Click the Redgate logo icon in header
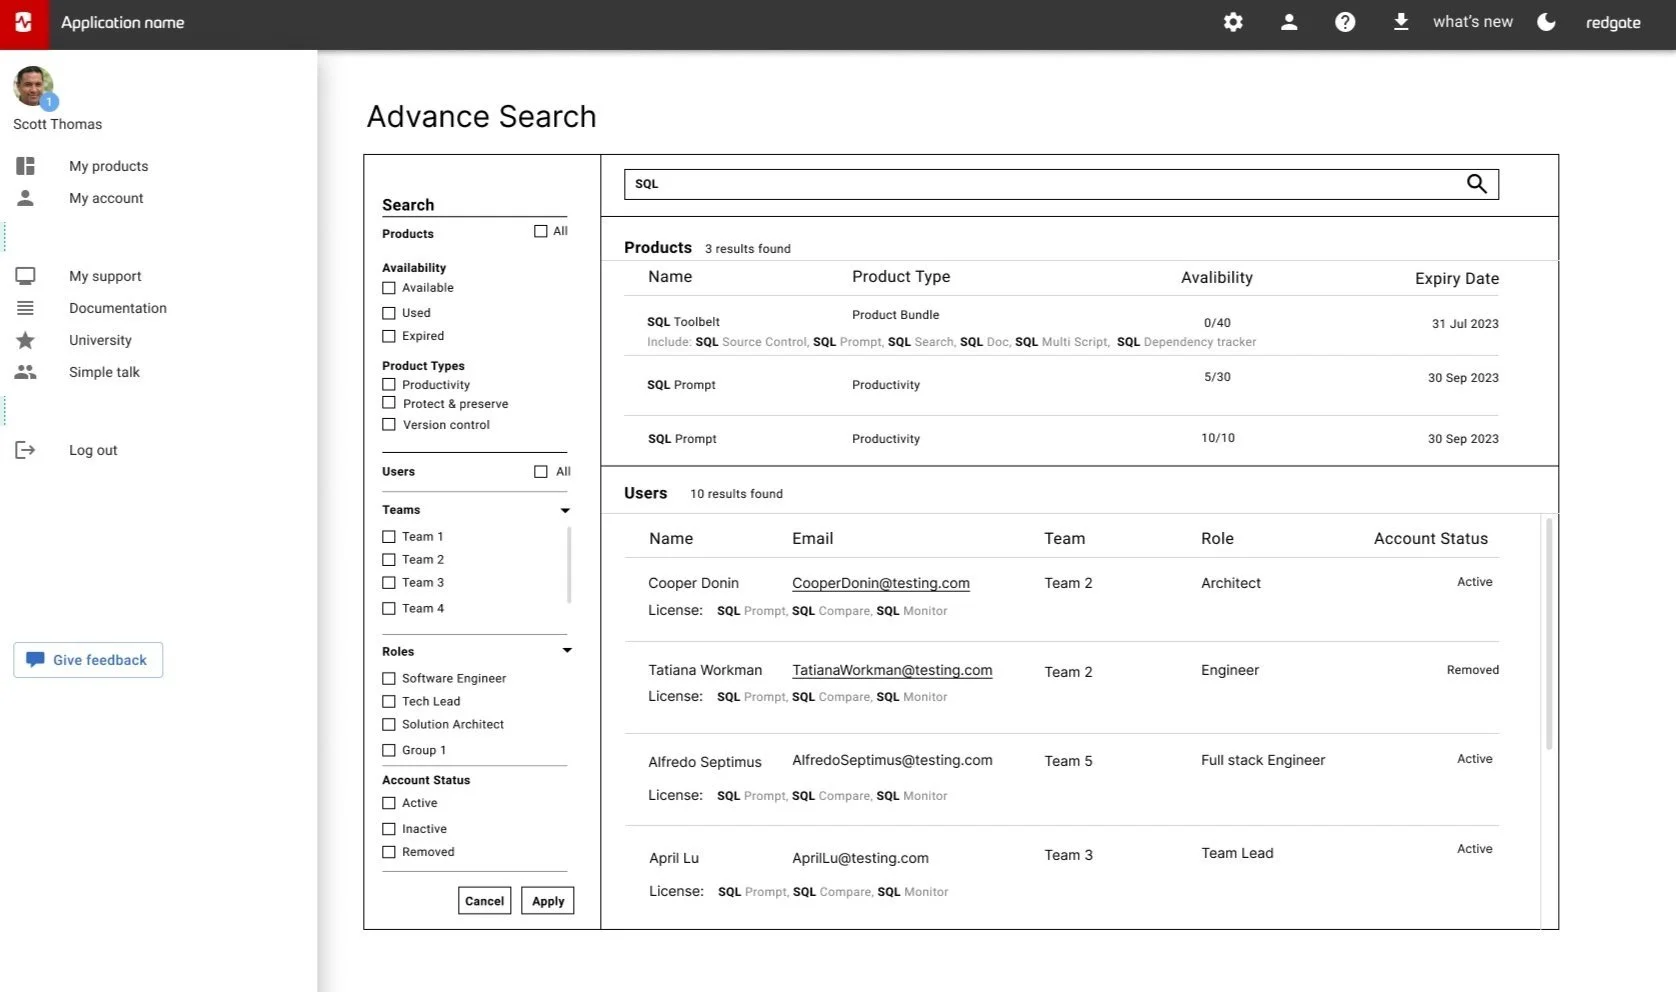This screenshot has width=1676, height=992. [24, 23]
